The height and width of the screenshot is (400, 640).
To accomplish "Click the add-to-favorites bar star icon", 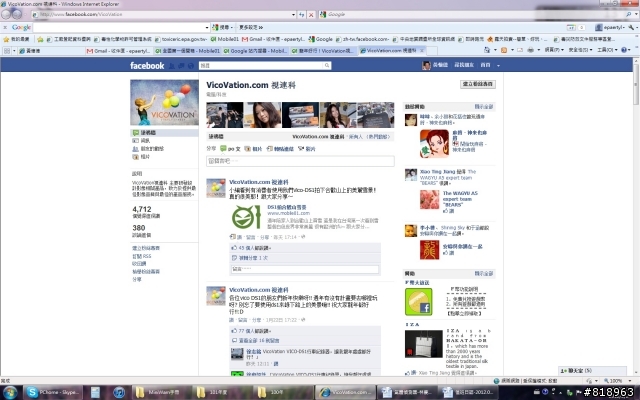I will (x=40, y=39).
